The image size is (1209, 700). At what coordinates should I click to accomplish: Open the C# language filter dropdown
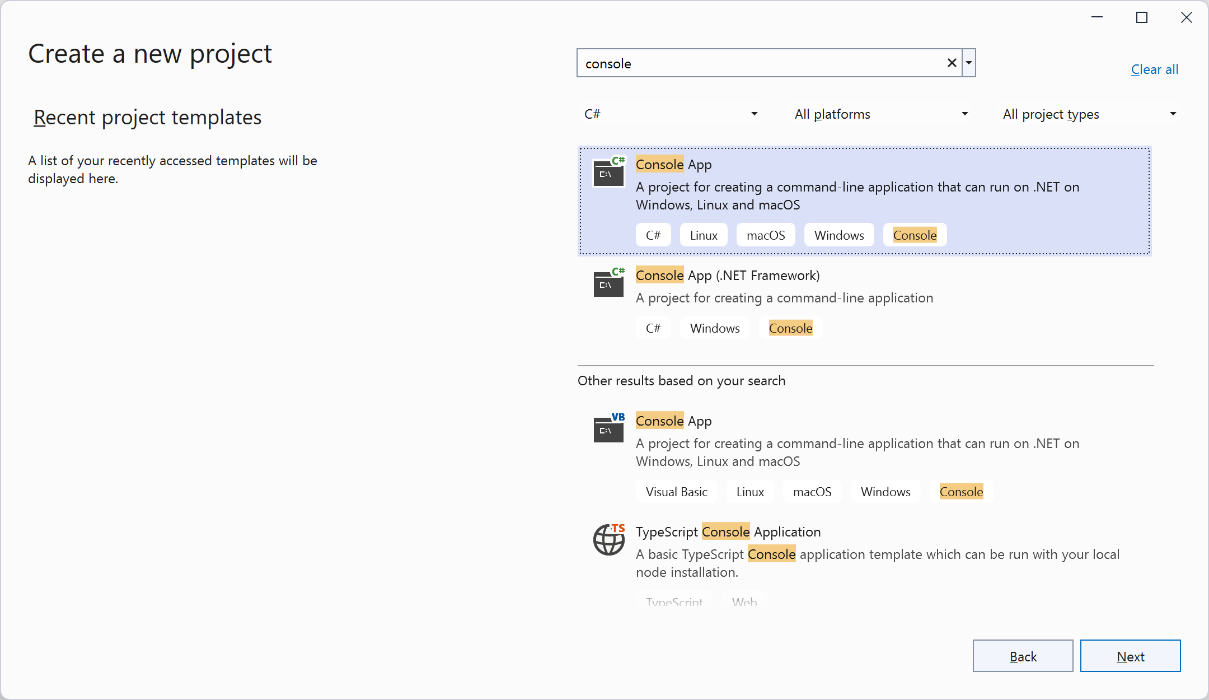[672, 114]
